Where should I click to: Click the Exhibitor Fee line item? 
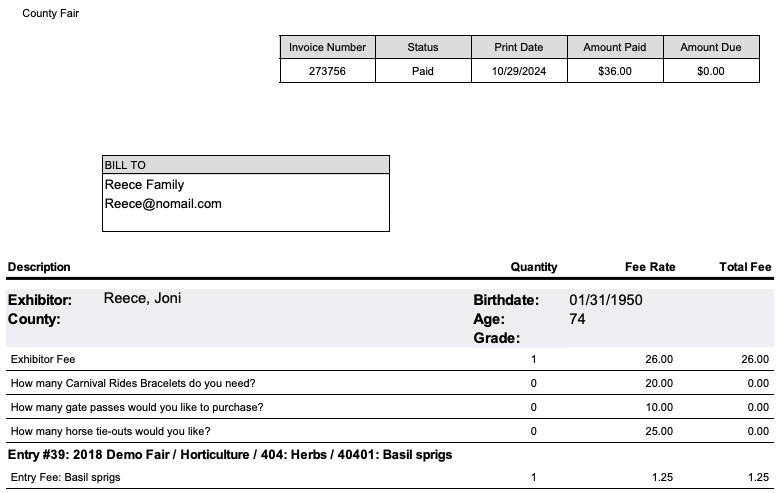click(x=43, y=359)
